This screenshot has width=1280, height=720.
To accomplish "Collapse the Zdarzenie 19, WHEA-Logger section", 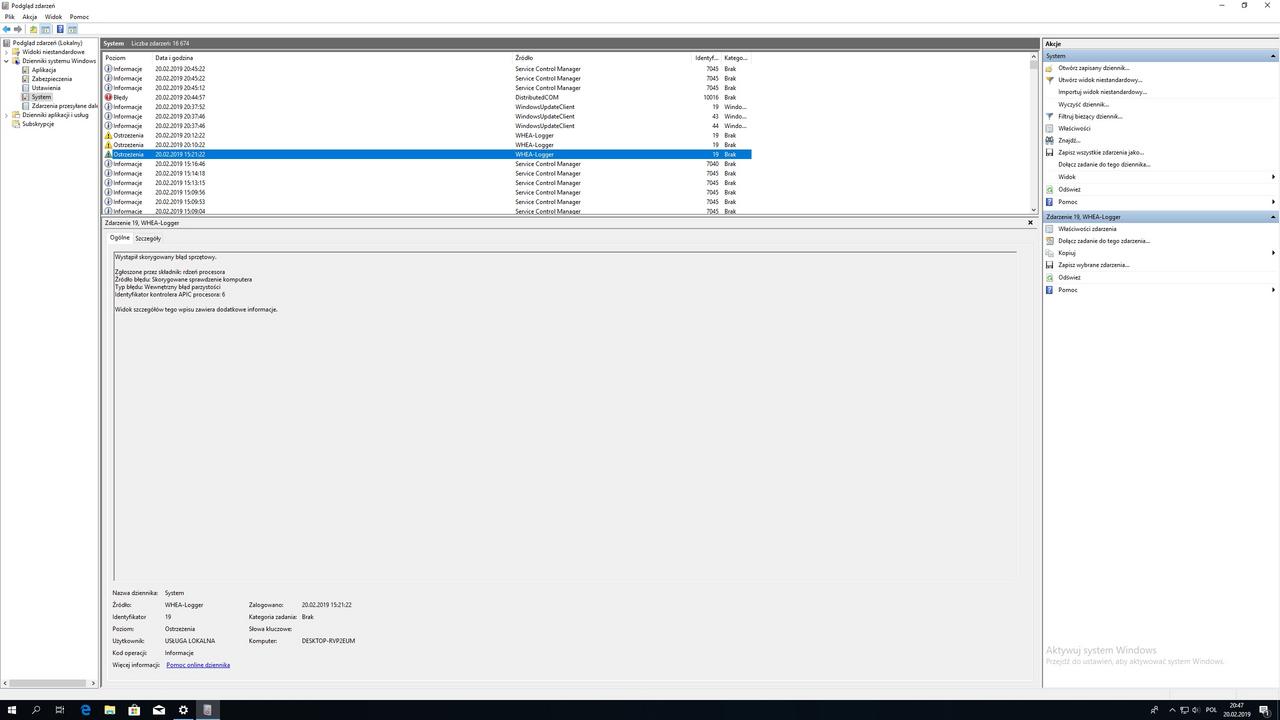I will pos(1274,216).
